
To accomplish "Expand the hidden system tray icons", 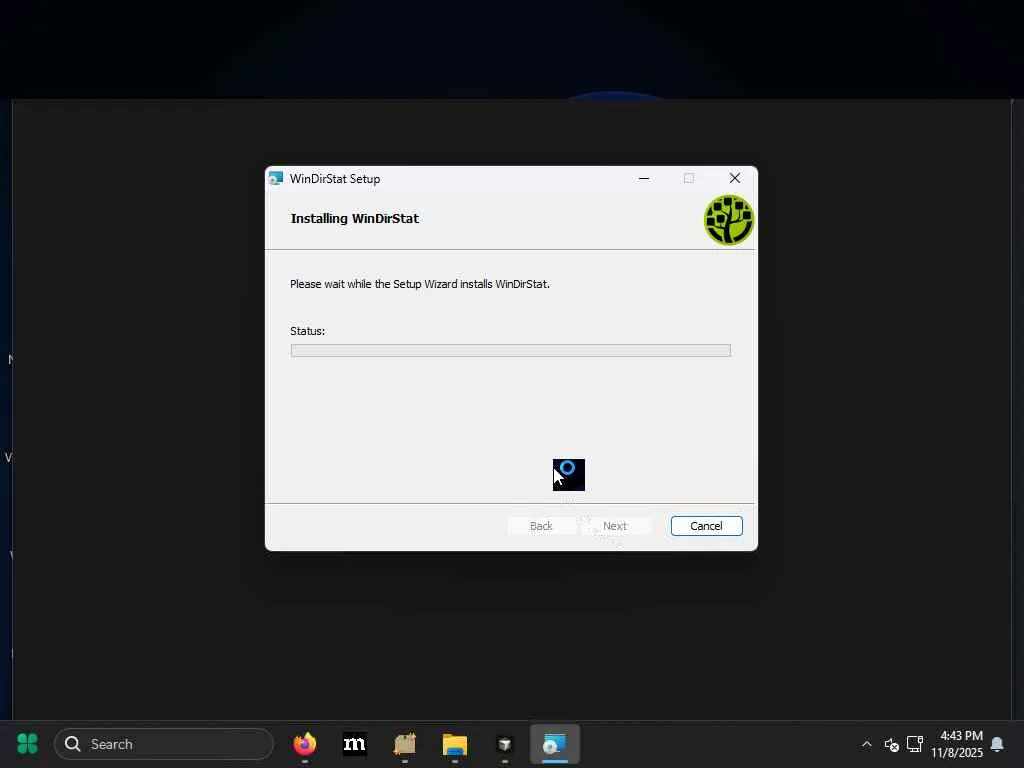I will point(867,744).
